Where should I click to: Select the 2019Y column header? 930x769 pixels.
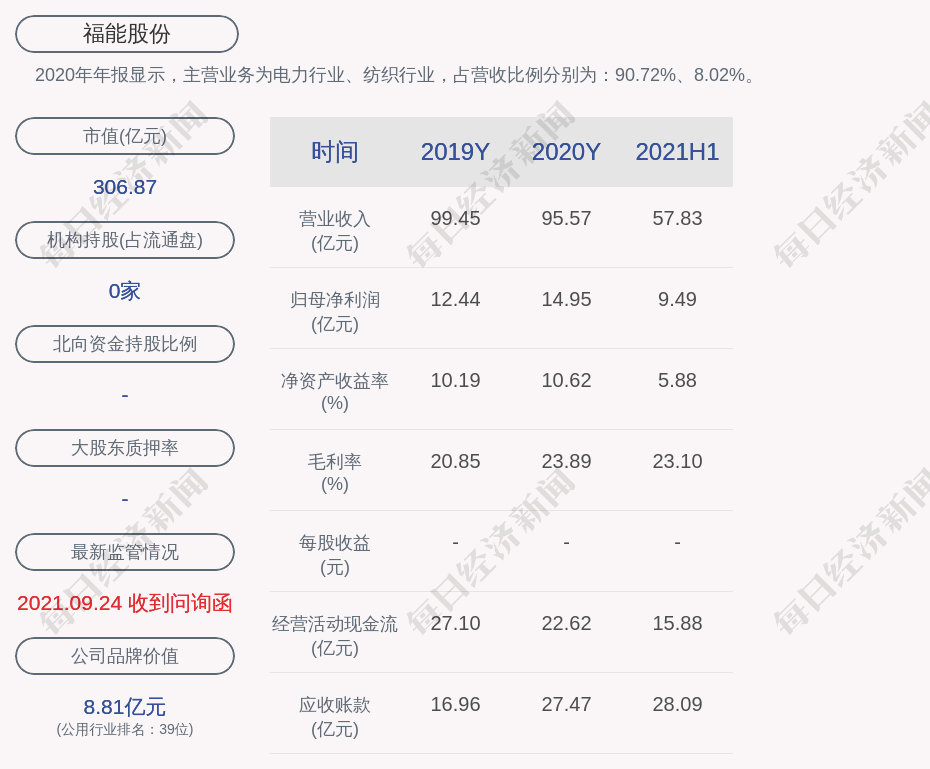pyautogui.click(x=455, y=152)
